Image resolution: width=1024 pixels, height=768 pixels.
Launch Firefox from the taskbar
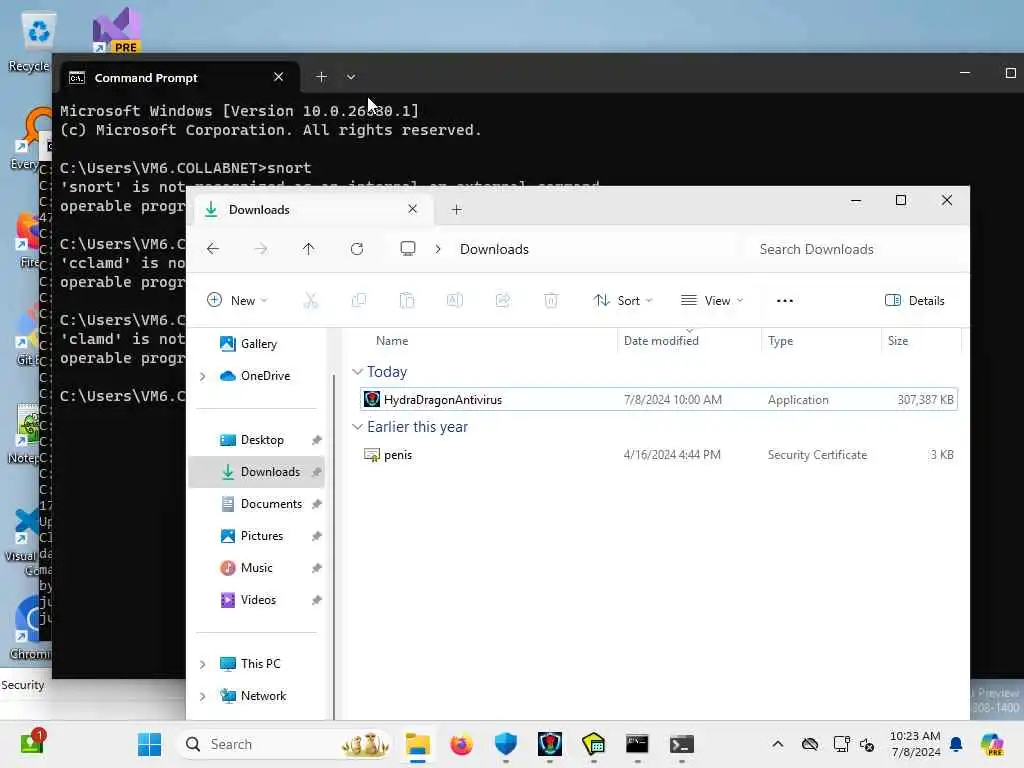coord(461,744)
